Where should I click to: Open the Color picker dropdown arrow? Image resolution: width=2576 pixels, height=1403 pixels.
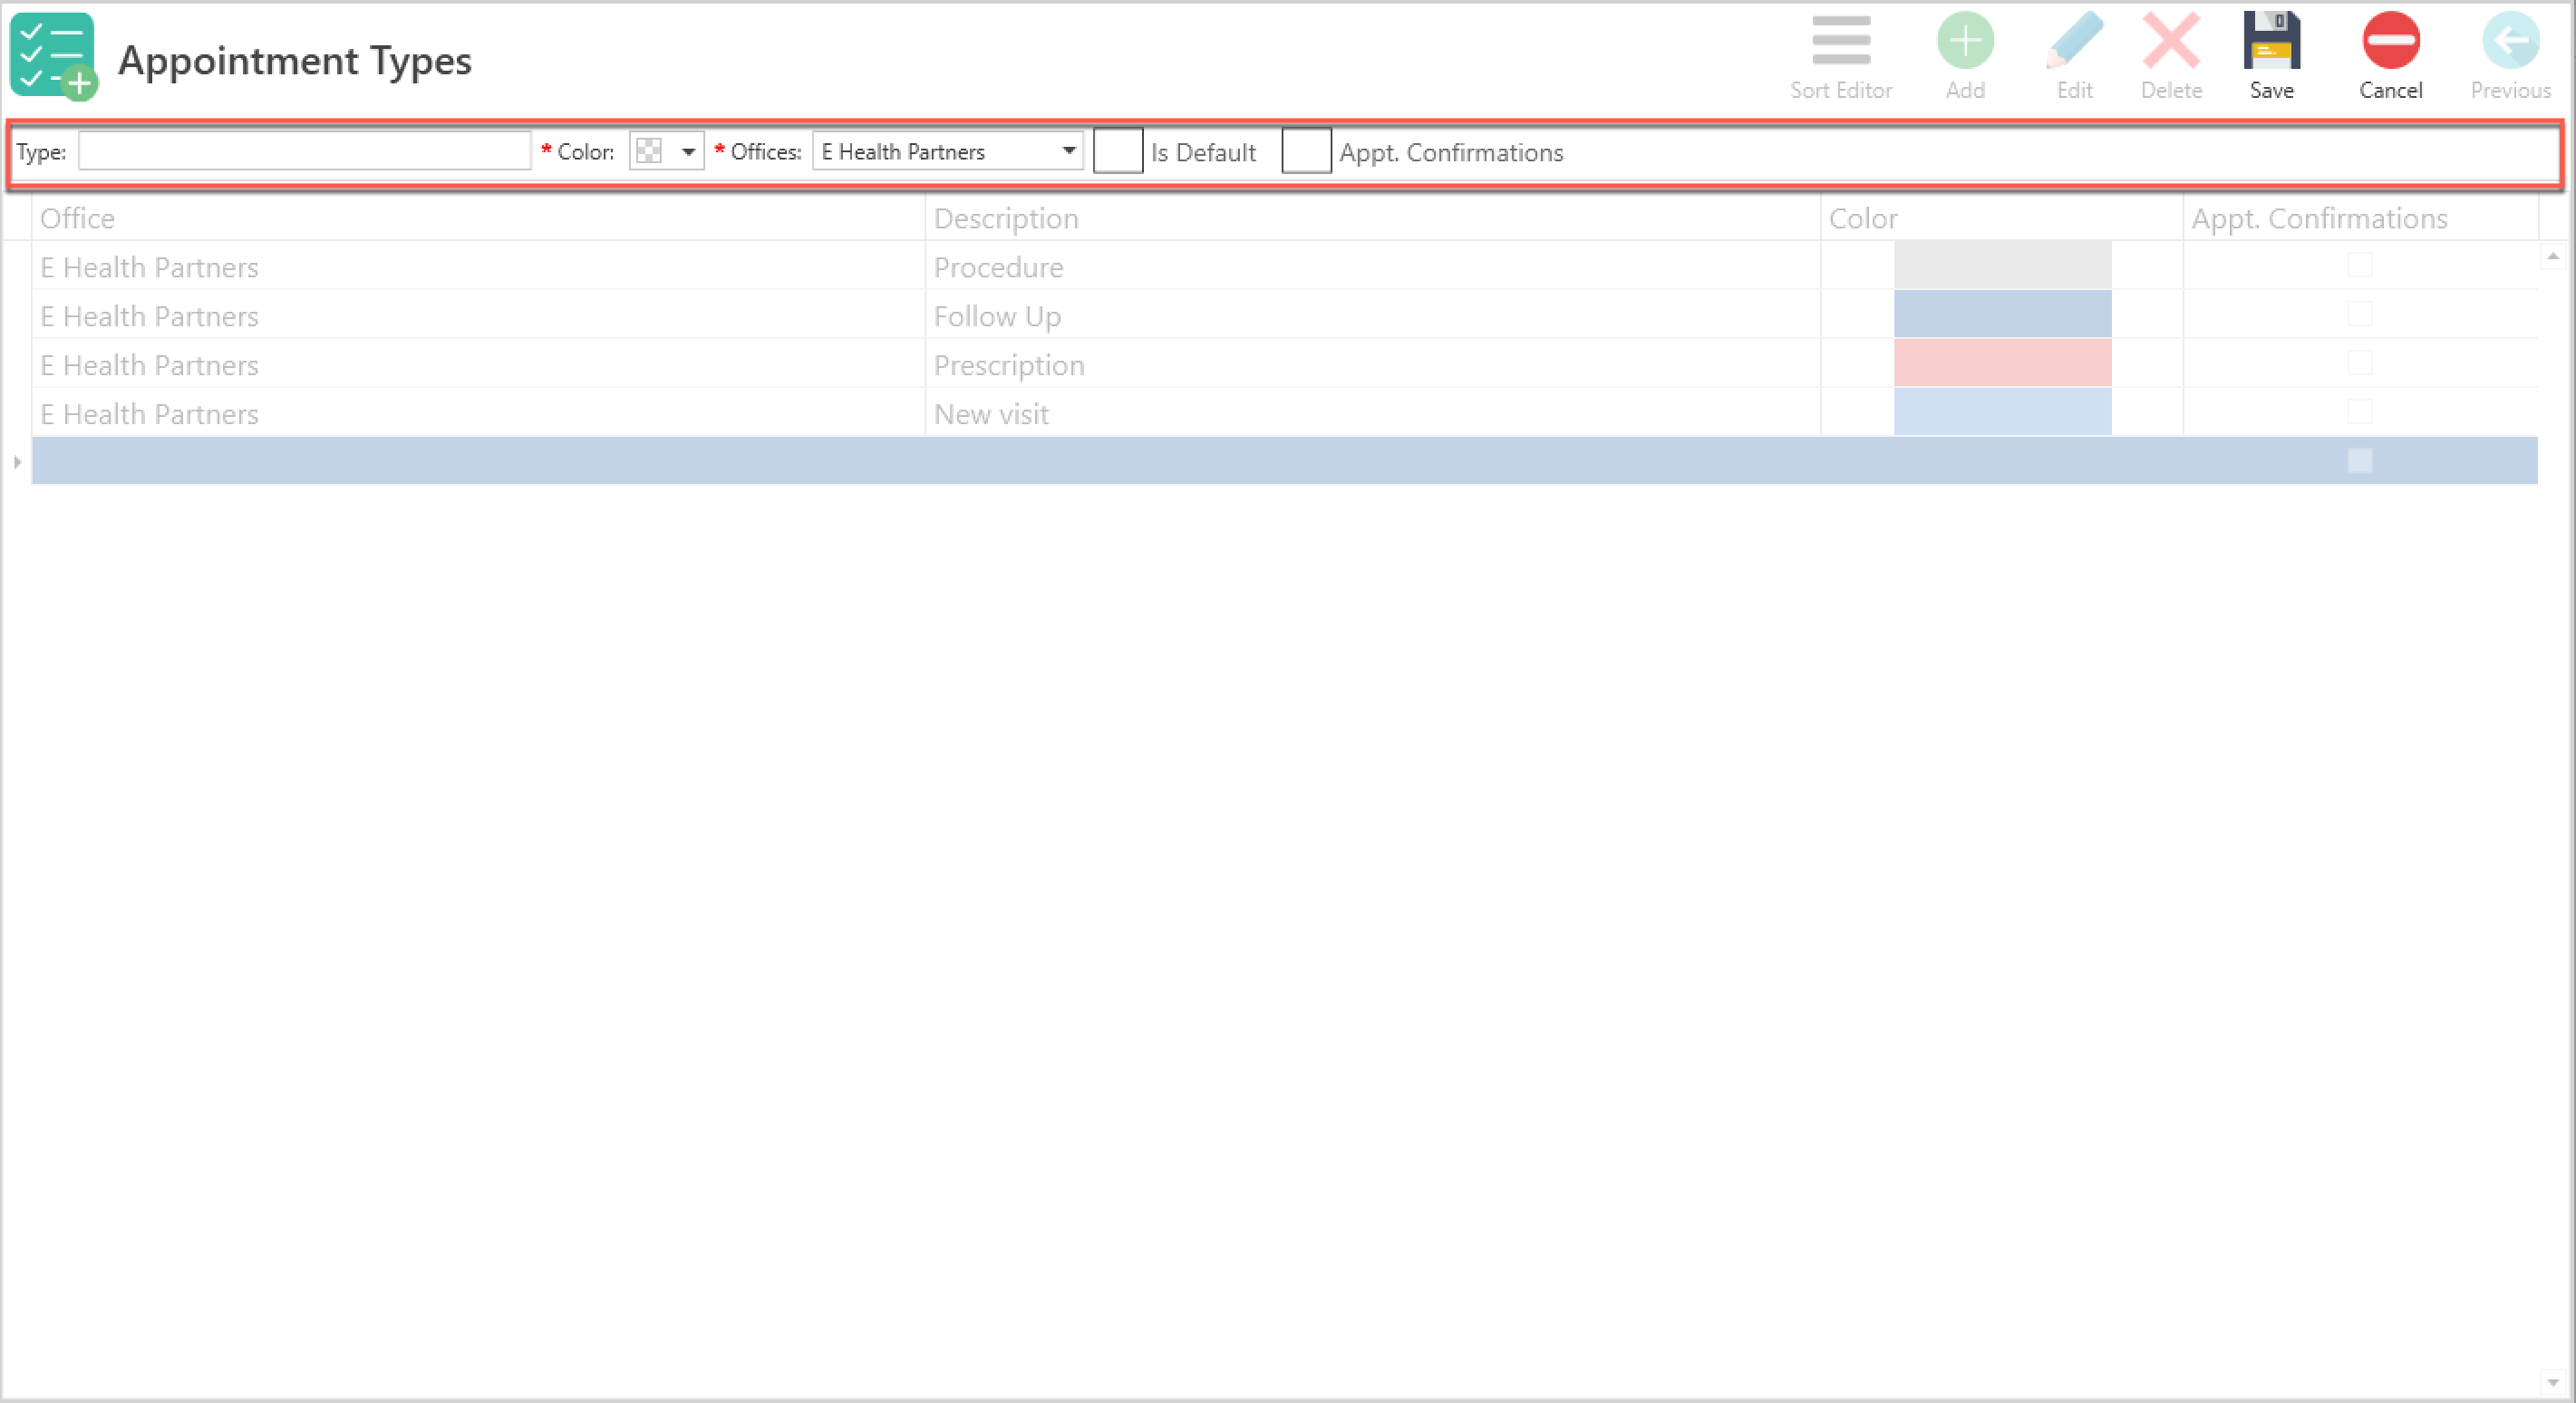(x=688, y=152)
